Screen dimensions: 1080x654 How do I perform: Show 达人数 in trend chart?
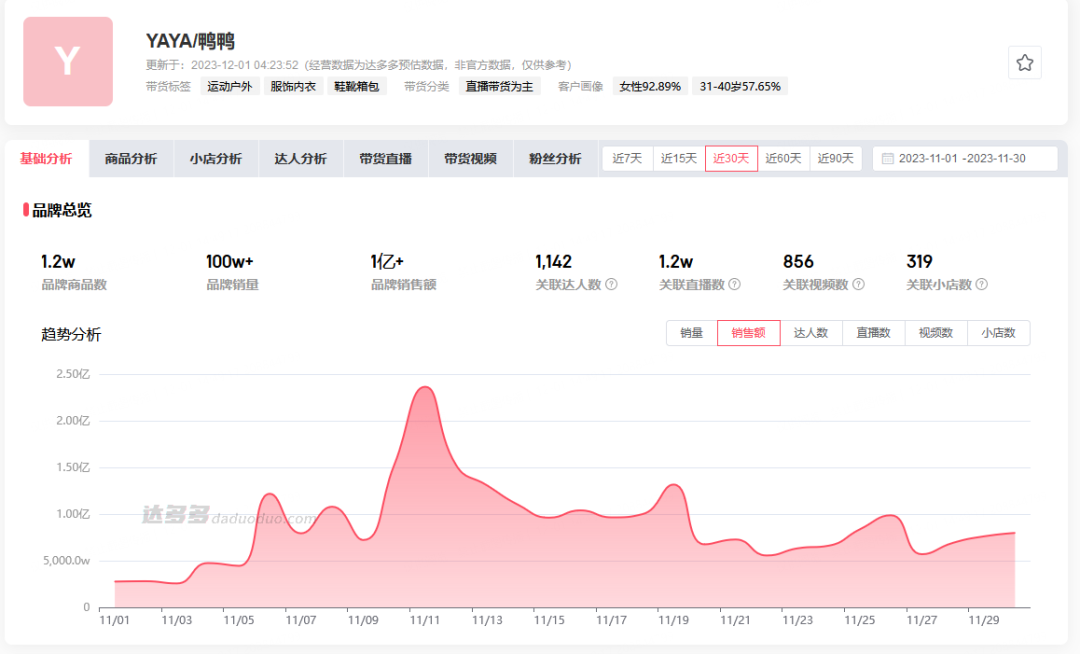coord(811,333)
